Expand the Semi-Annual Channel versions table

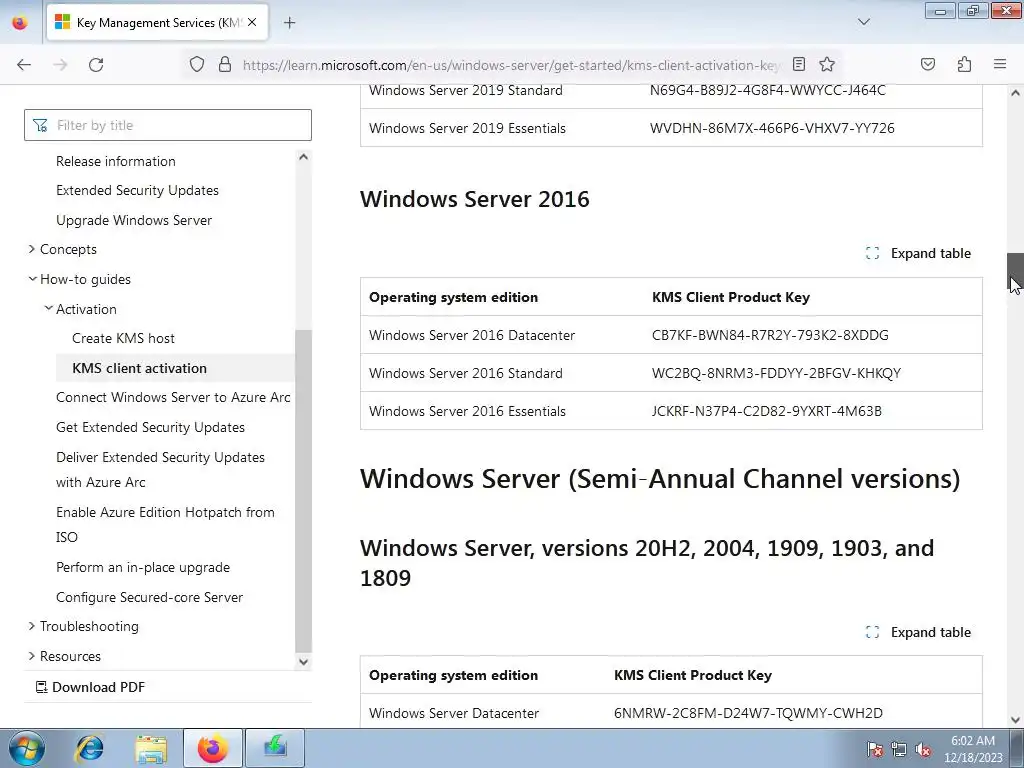point(918,632)
